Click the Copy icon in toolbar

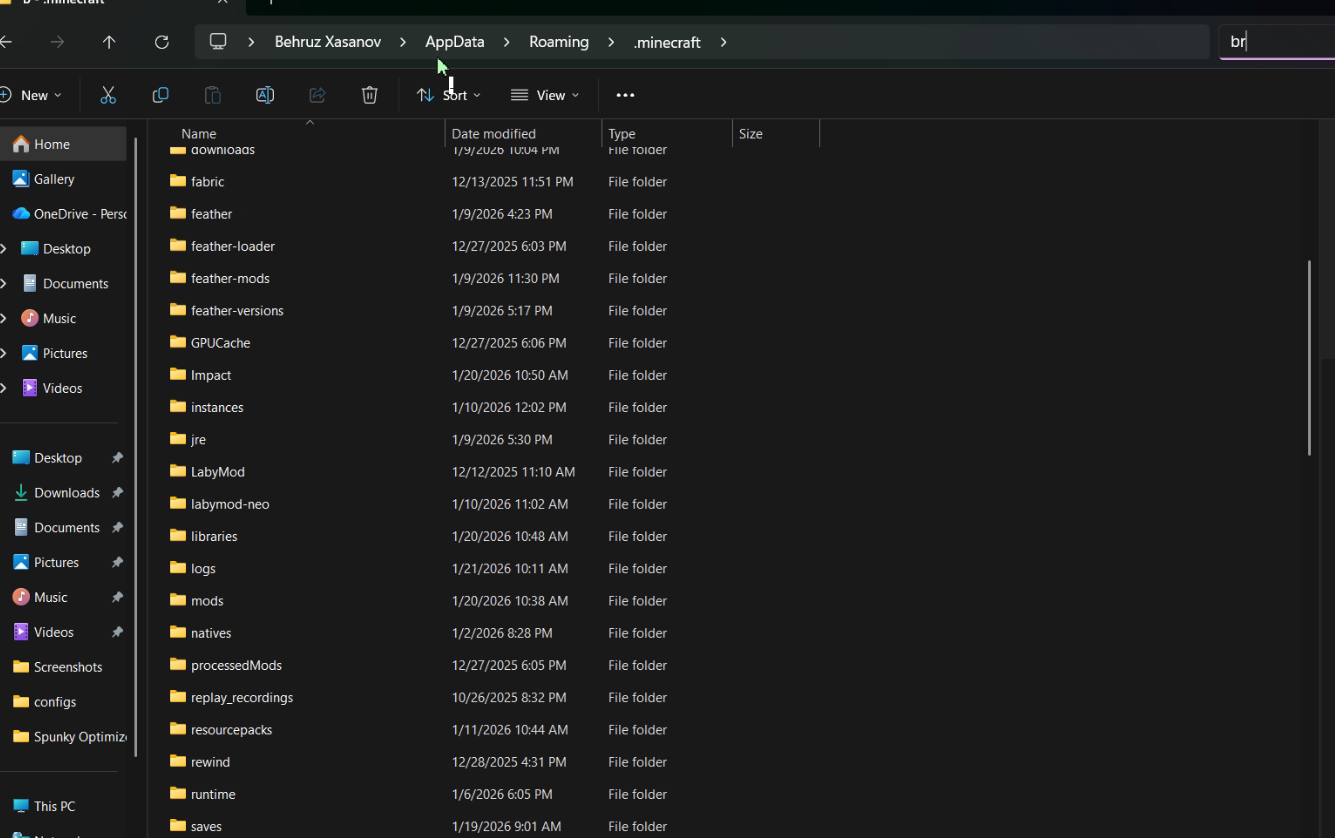160,95
